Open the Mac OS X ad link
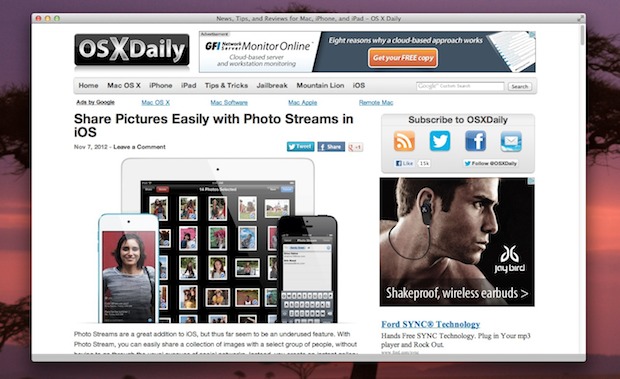The height and width of the screenshot is (379, 620). point(155,102)
